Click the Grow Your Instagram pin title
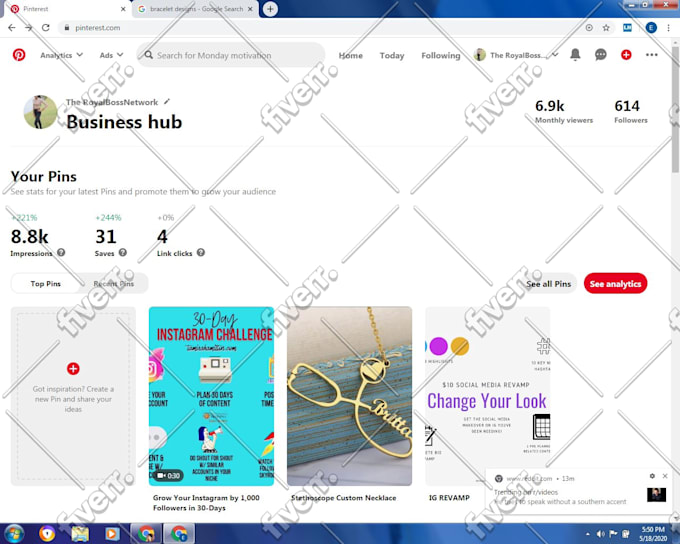680x544 pixels. [x=206, y=503]
